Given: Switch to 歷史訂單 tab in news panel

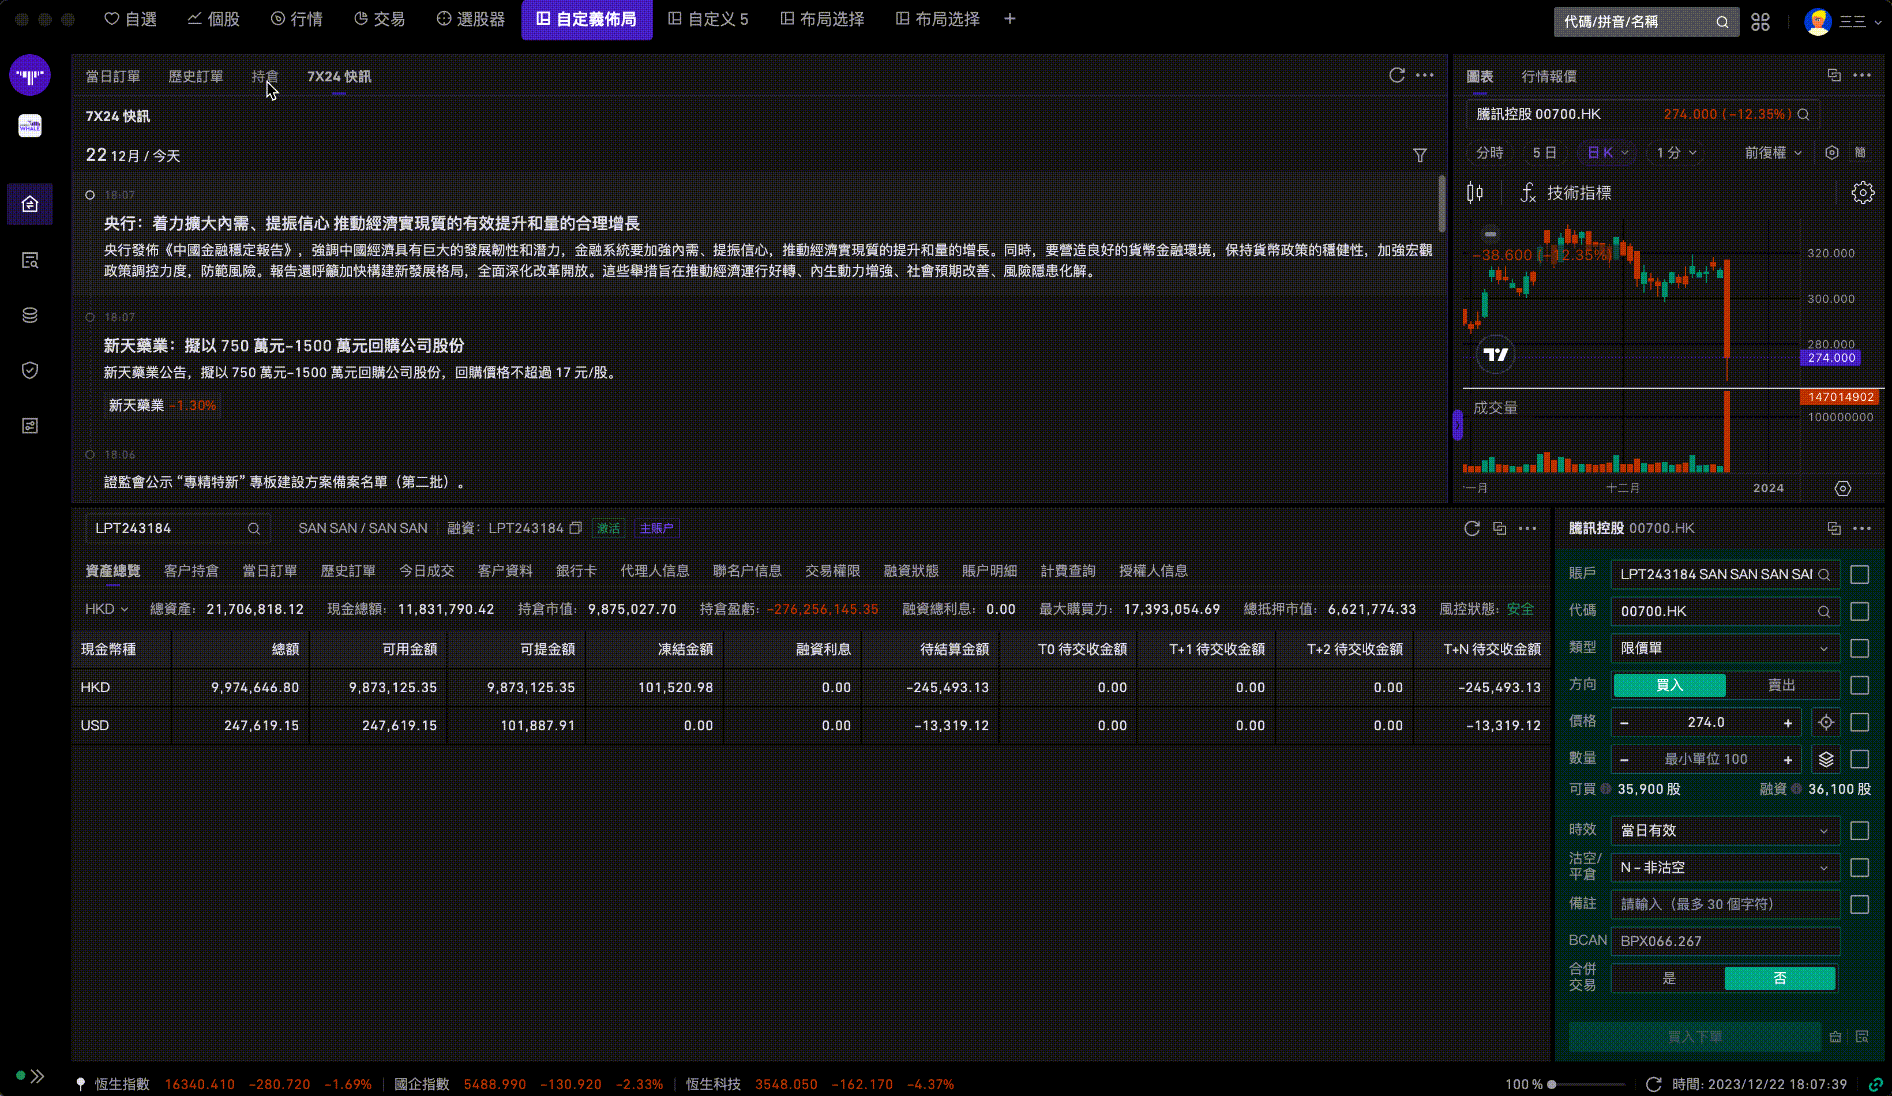Looking at the screenshot, I should 195,76.
